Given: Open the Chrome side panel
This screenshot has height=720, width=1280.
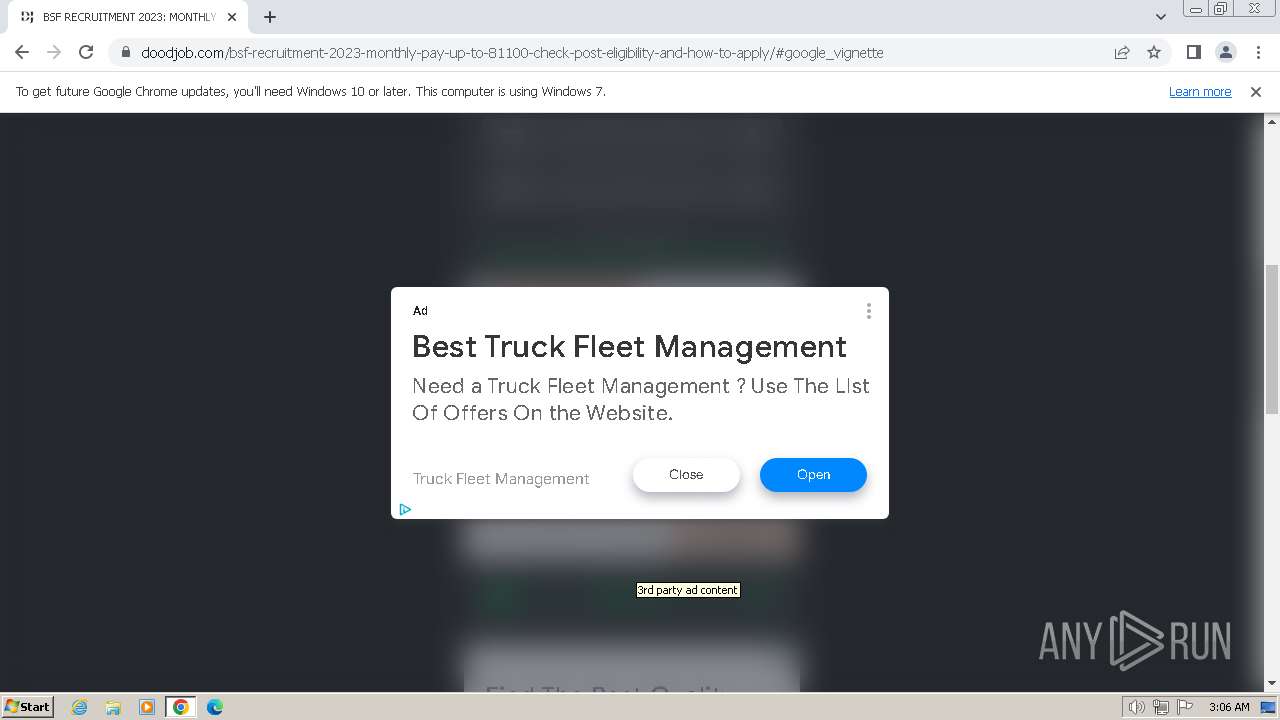Looking at the screenshot, I should click(1193, 52).
